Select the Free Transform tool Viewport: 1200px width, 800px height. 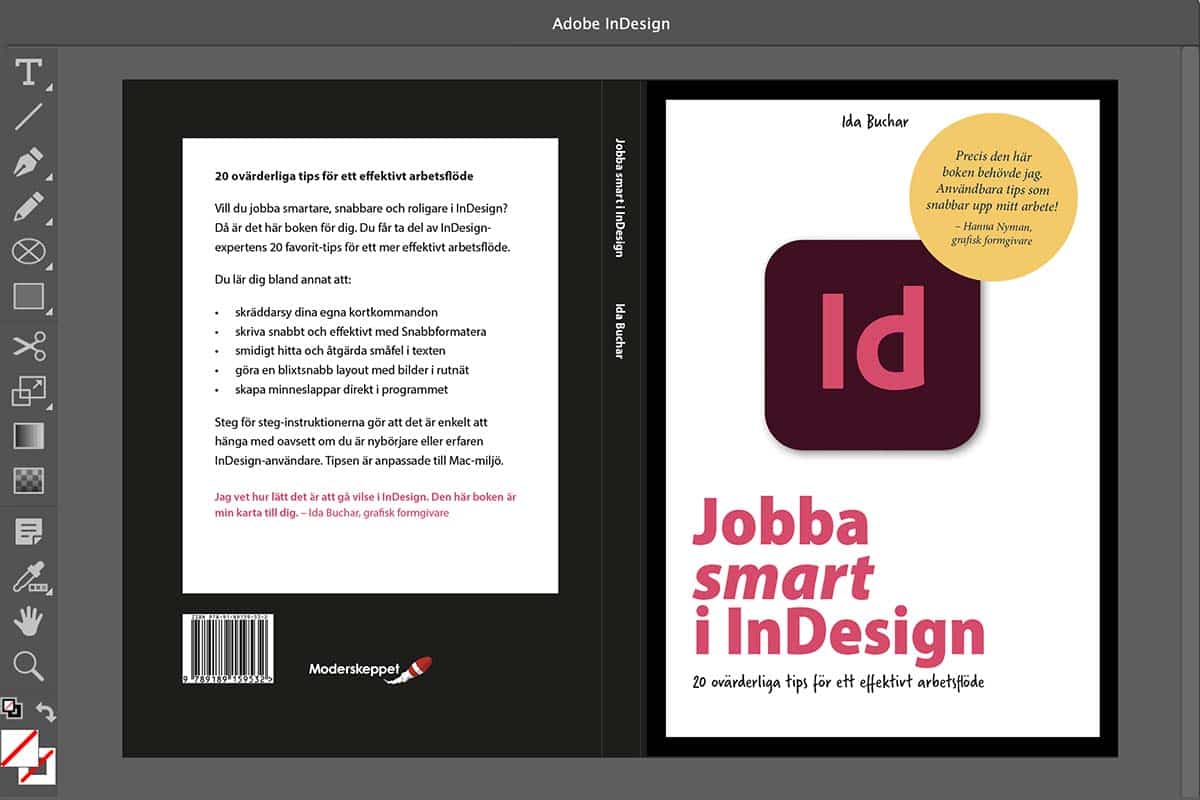click(x=28, y=391)
